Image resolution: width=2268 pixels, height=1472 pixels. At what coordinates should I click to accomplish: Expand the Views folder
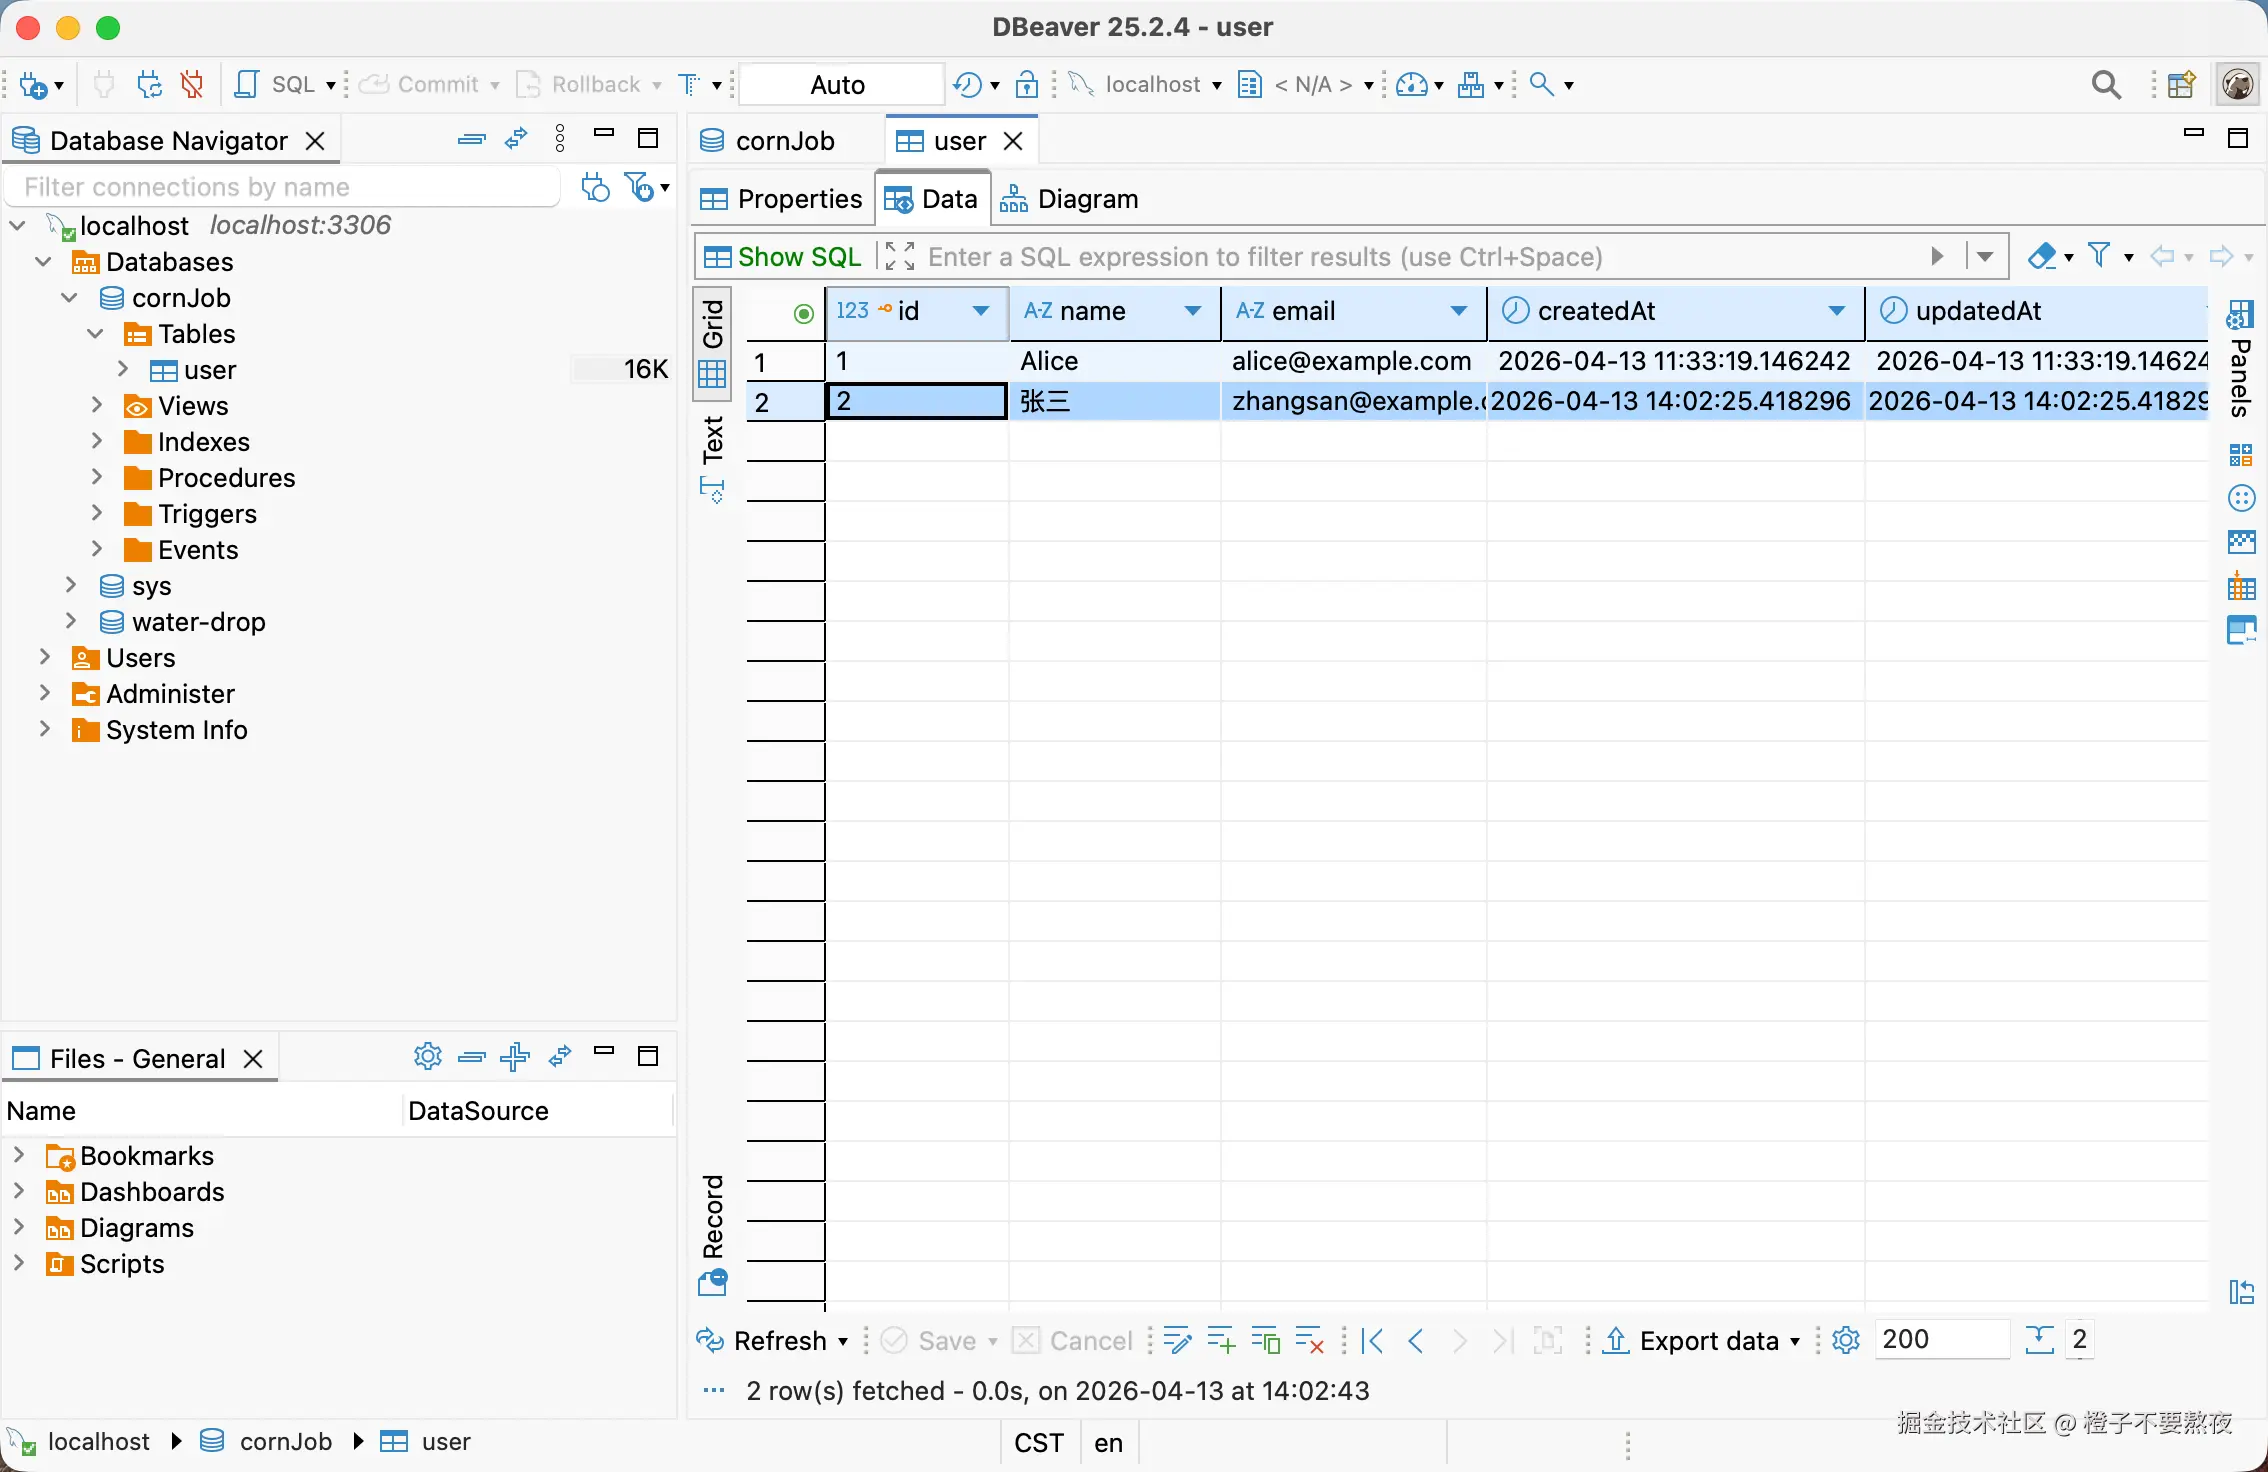pos(97,405)
